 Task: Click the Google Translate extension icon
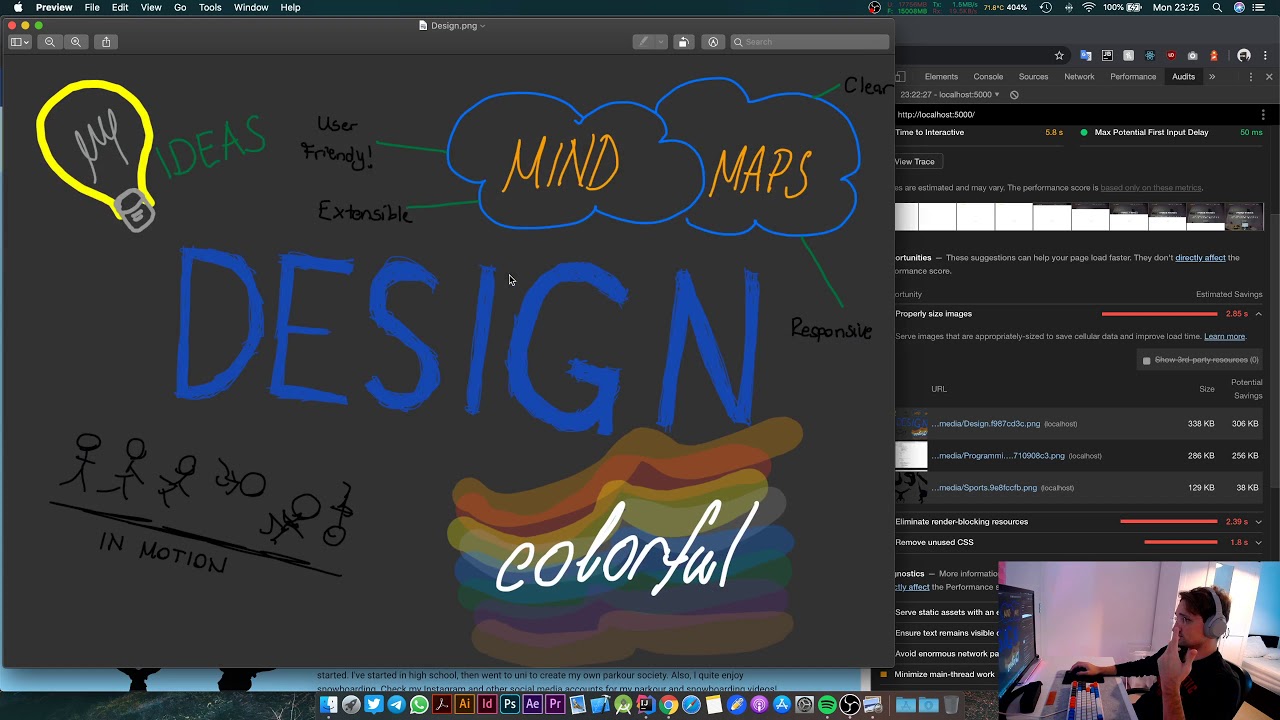[x=1086, y=56]
